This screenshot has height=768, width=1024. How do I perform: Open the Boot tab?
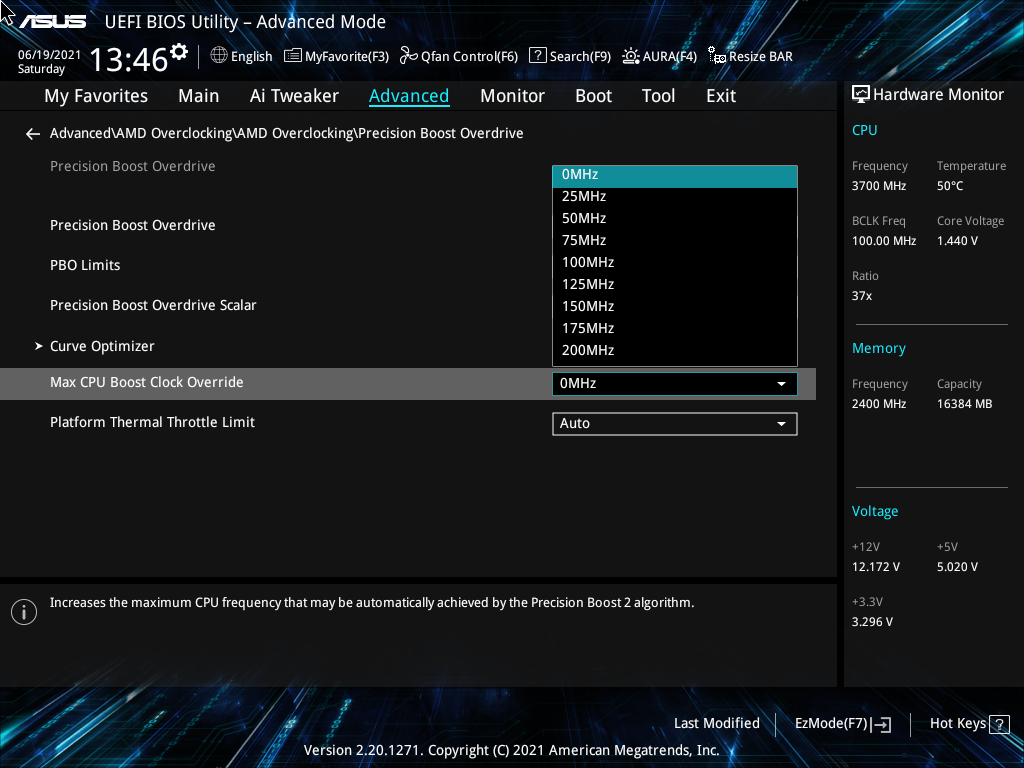tap(593, 96)
